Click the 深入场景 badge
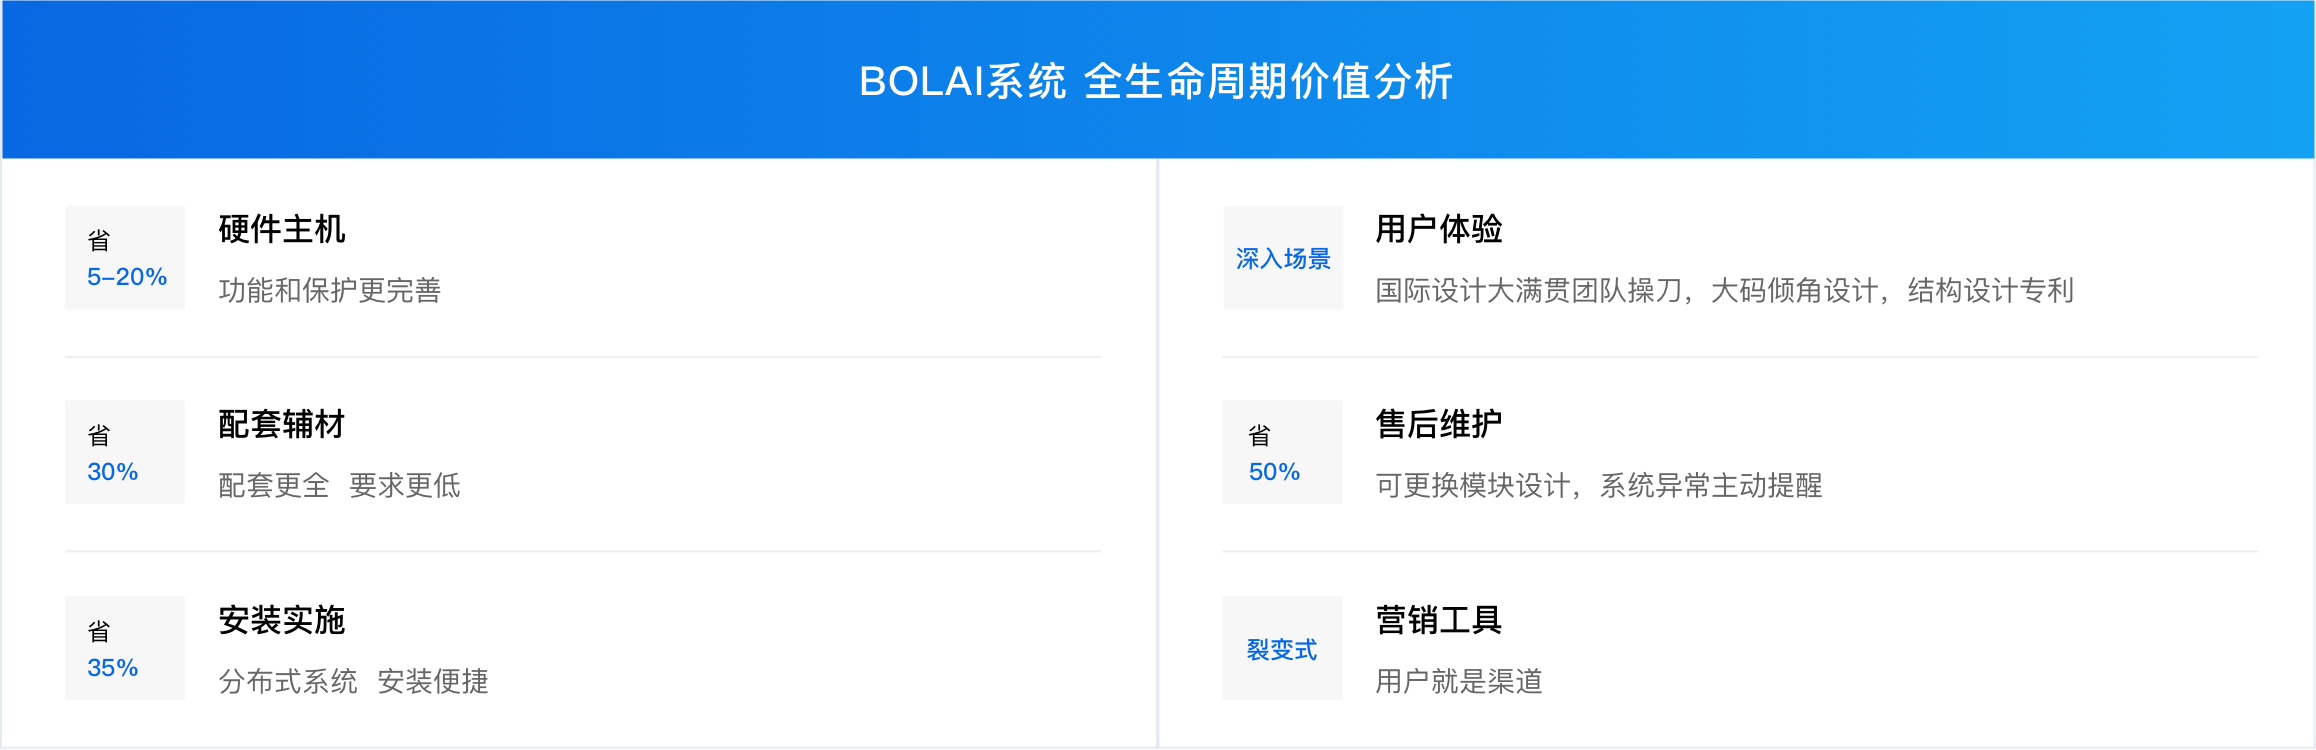Screen dimensions: 2316x750 1283,258
